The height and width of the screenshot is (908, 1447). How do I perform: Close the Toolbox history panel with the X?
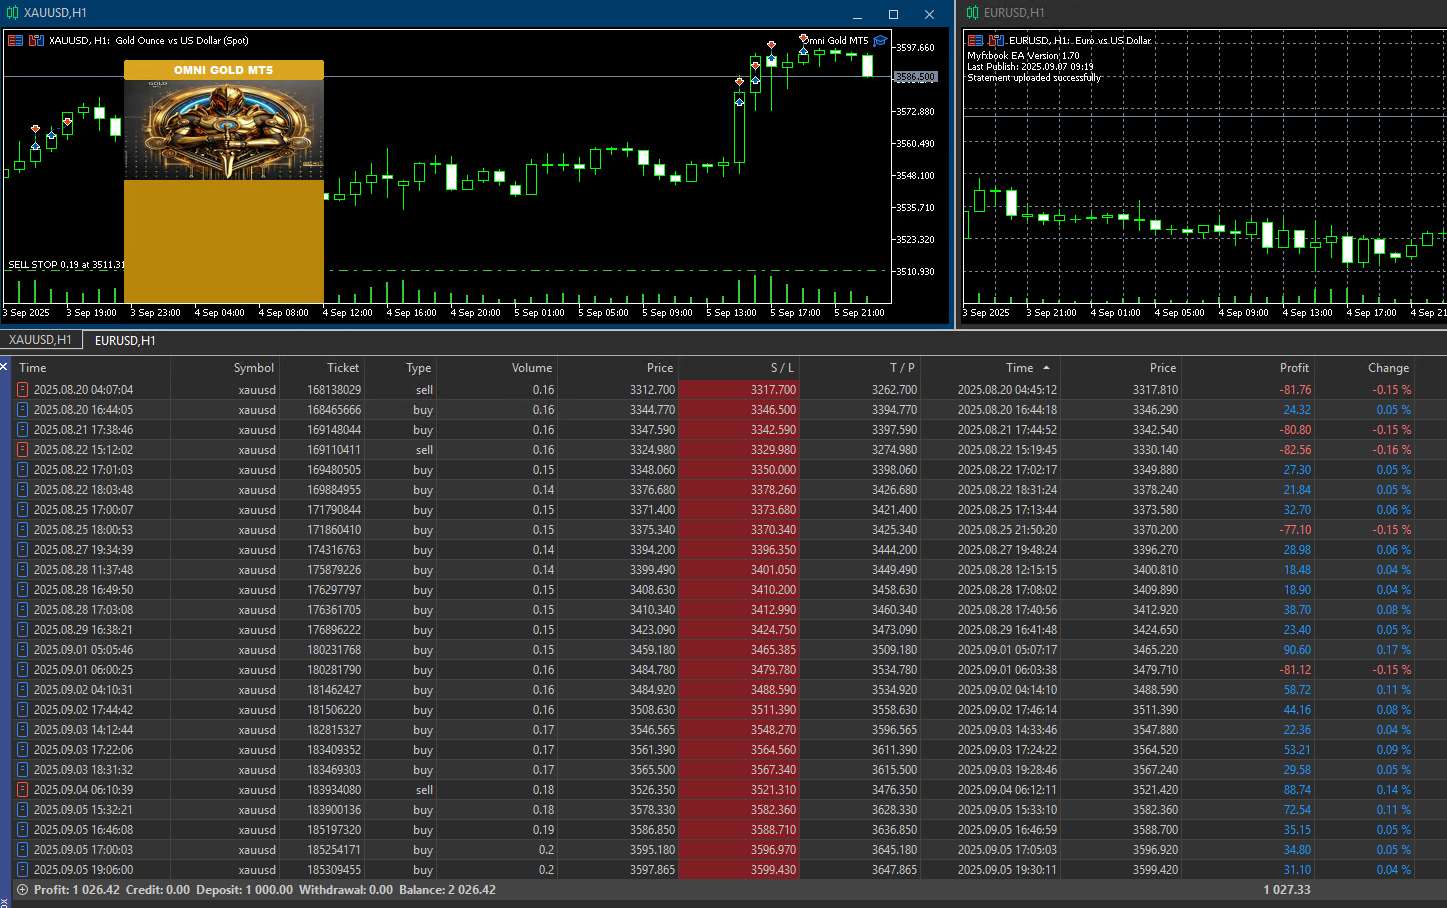point(4,367)
